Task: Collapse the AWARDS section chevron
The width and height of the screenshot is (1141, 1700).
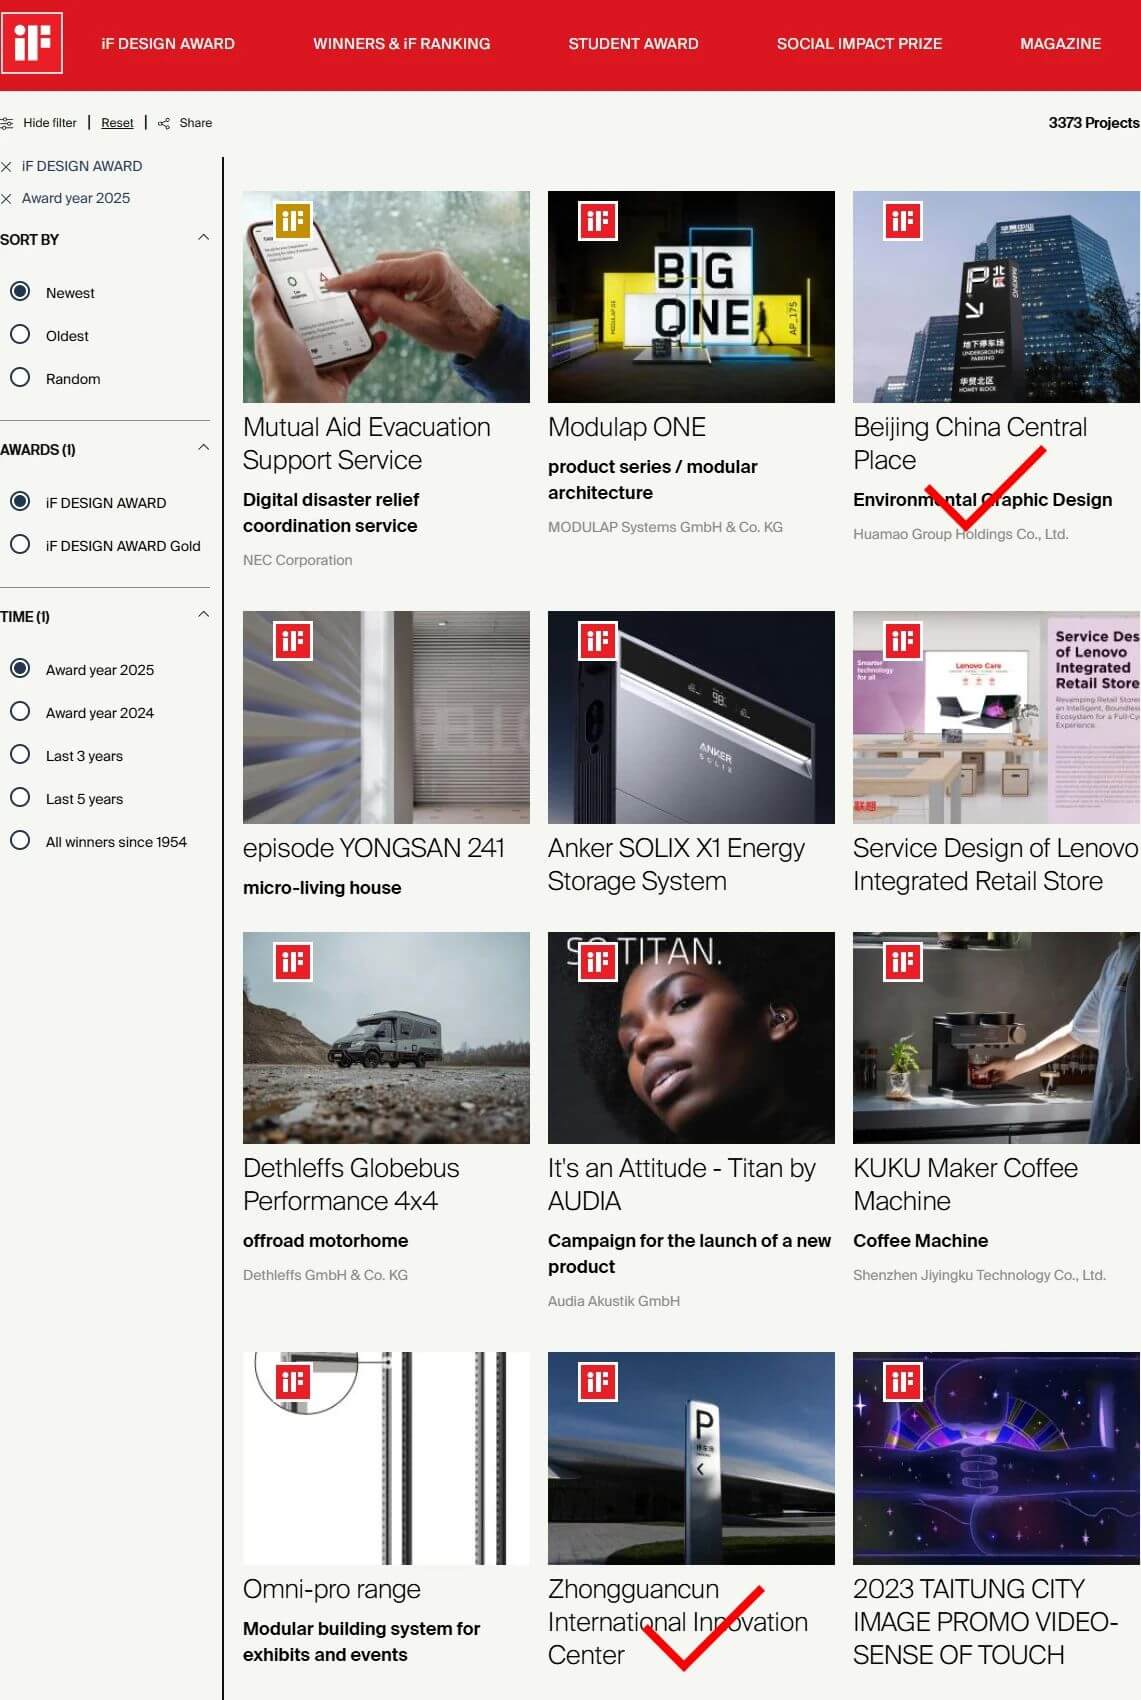Action: pos(203,448)
